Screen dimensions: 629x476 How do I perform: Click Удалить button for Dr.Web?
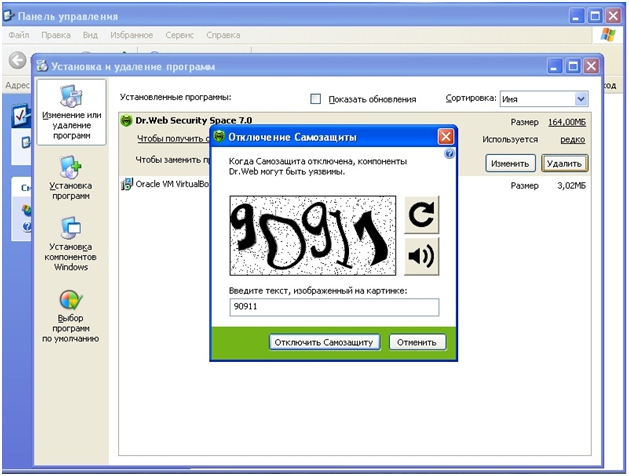pyautogui.click(x=564, y=164)
